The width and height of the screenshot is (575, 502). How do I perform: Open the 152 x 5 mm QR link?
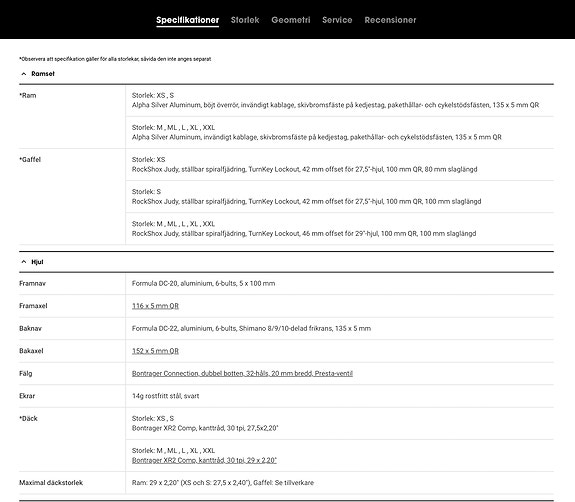155,351
